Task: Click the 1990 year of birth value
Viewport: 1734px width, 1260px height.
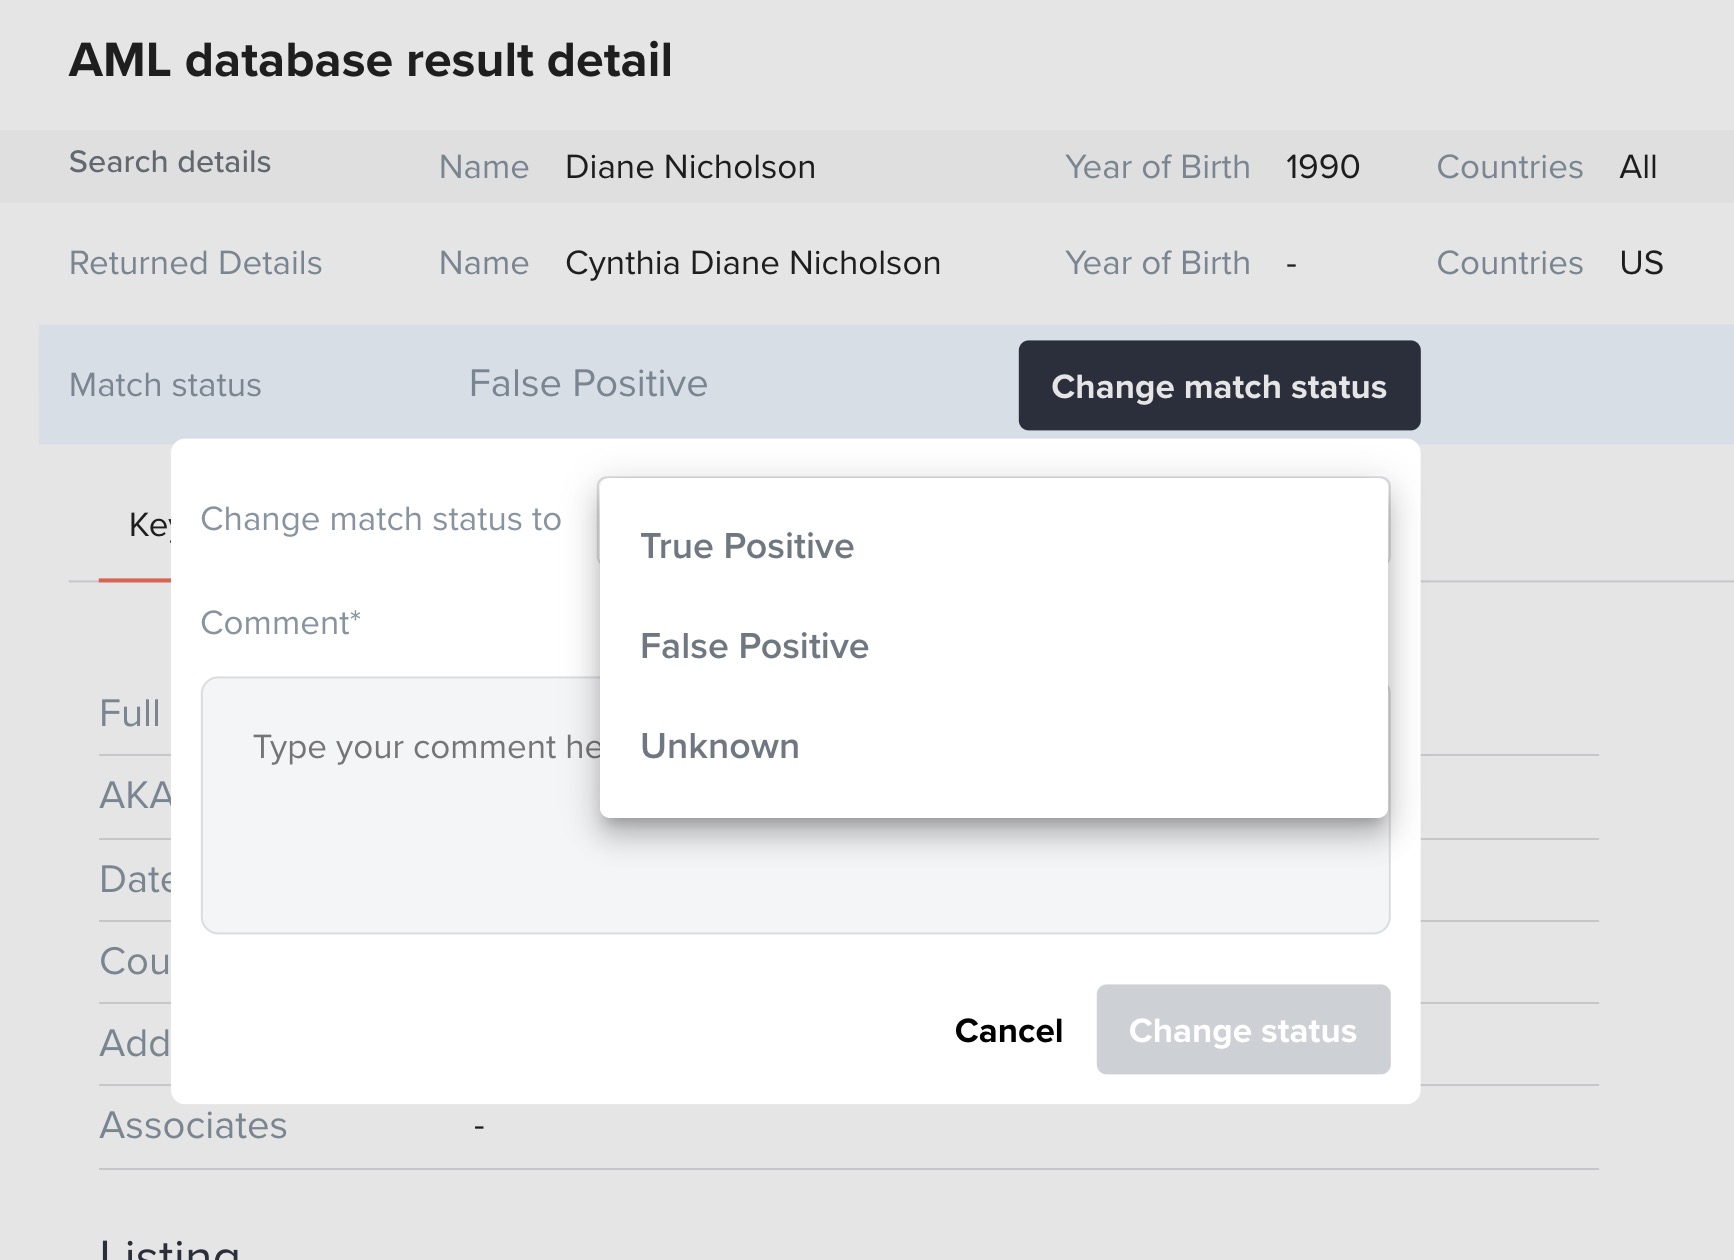Action: tap(1322, 167)
